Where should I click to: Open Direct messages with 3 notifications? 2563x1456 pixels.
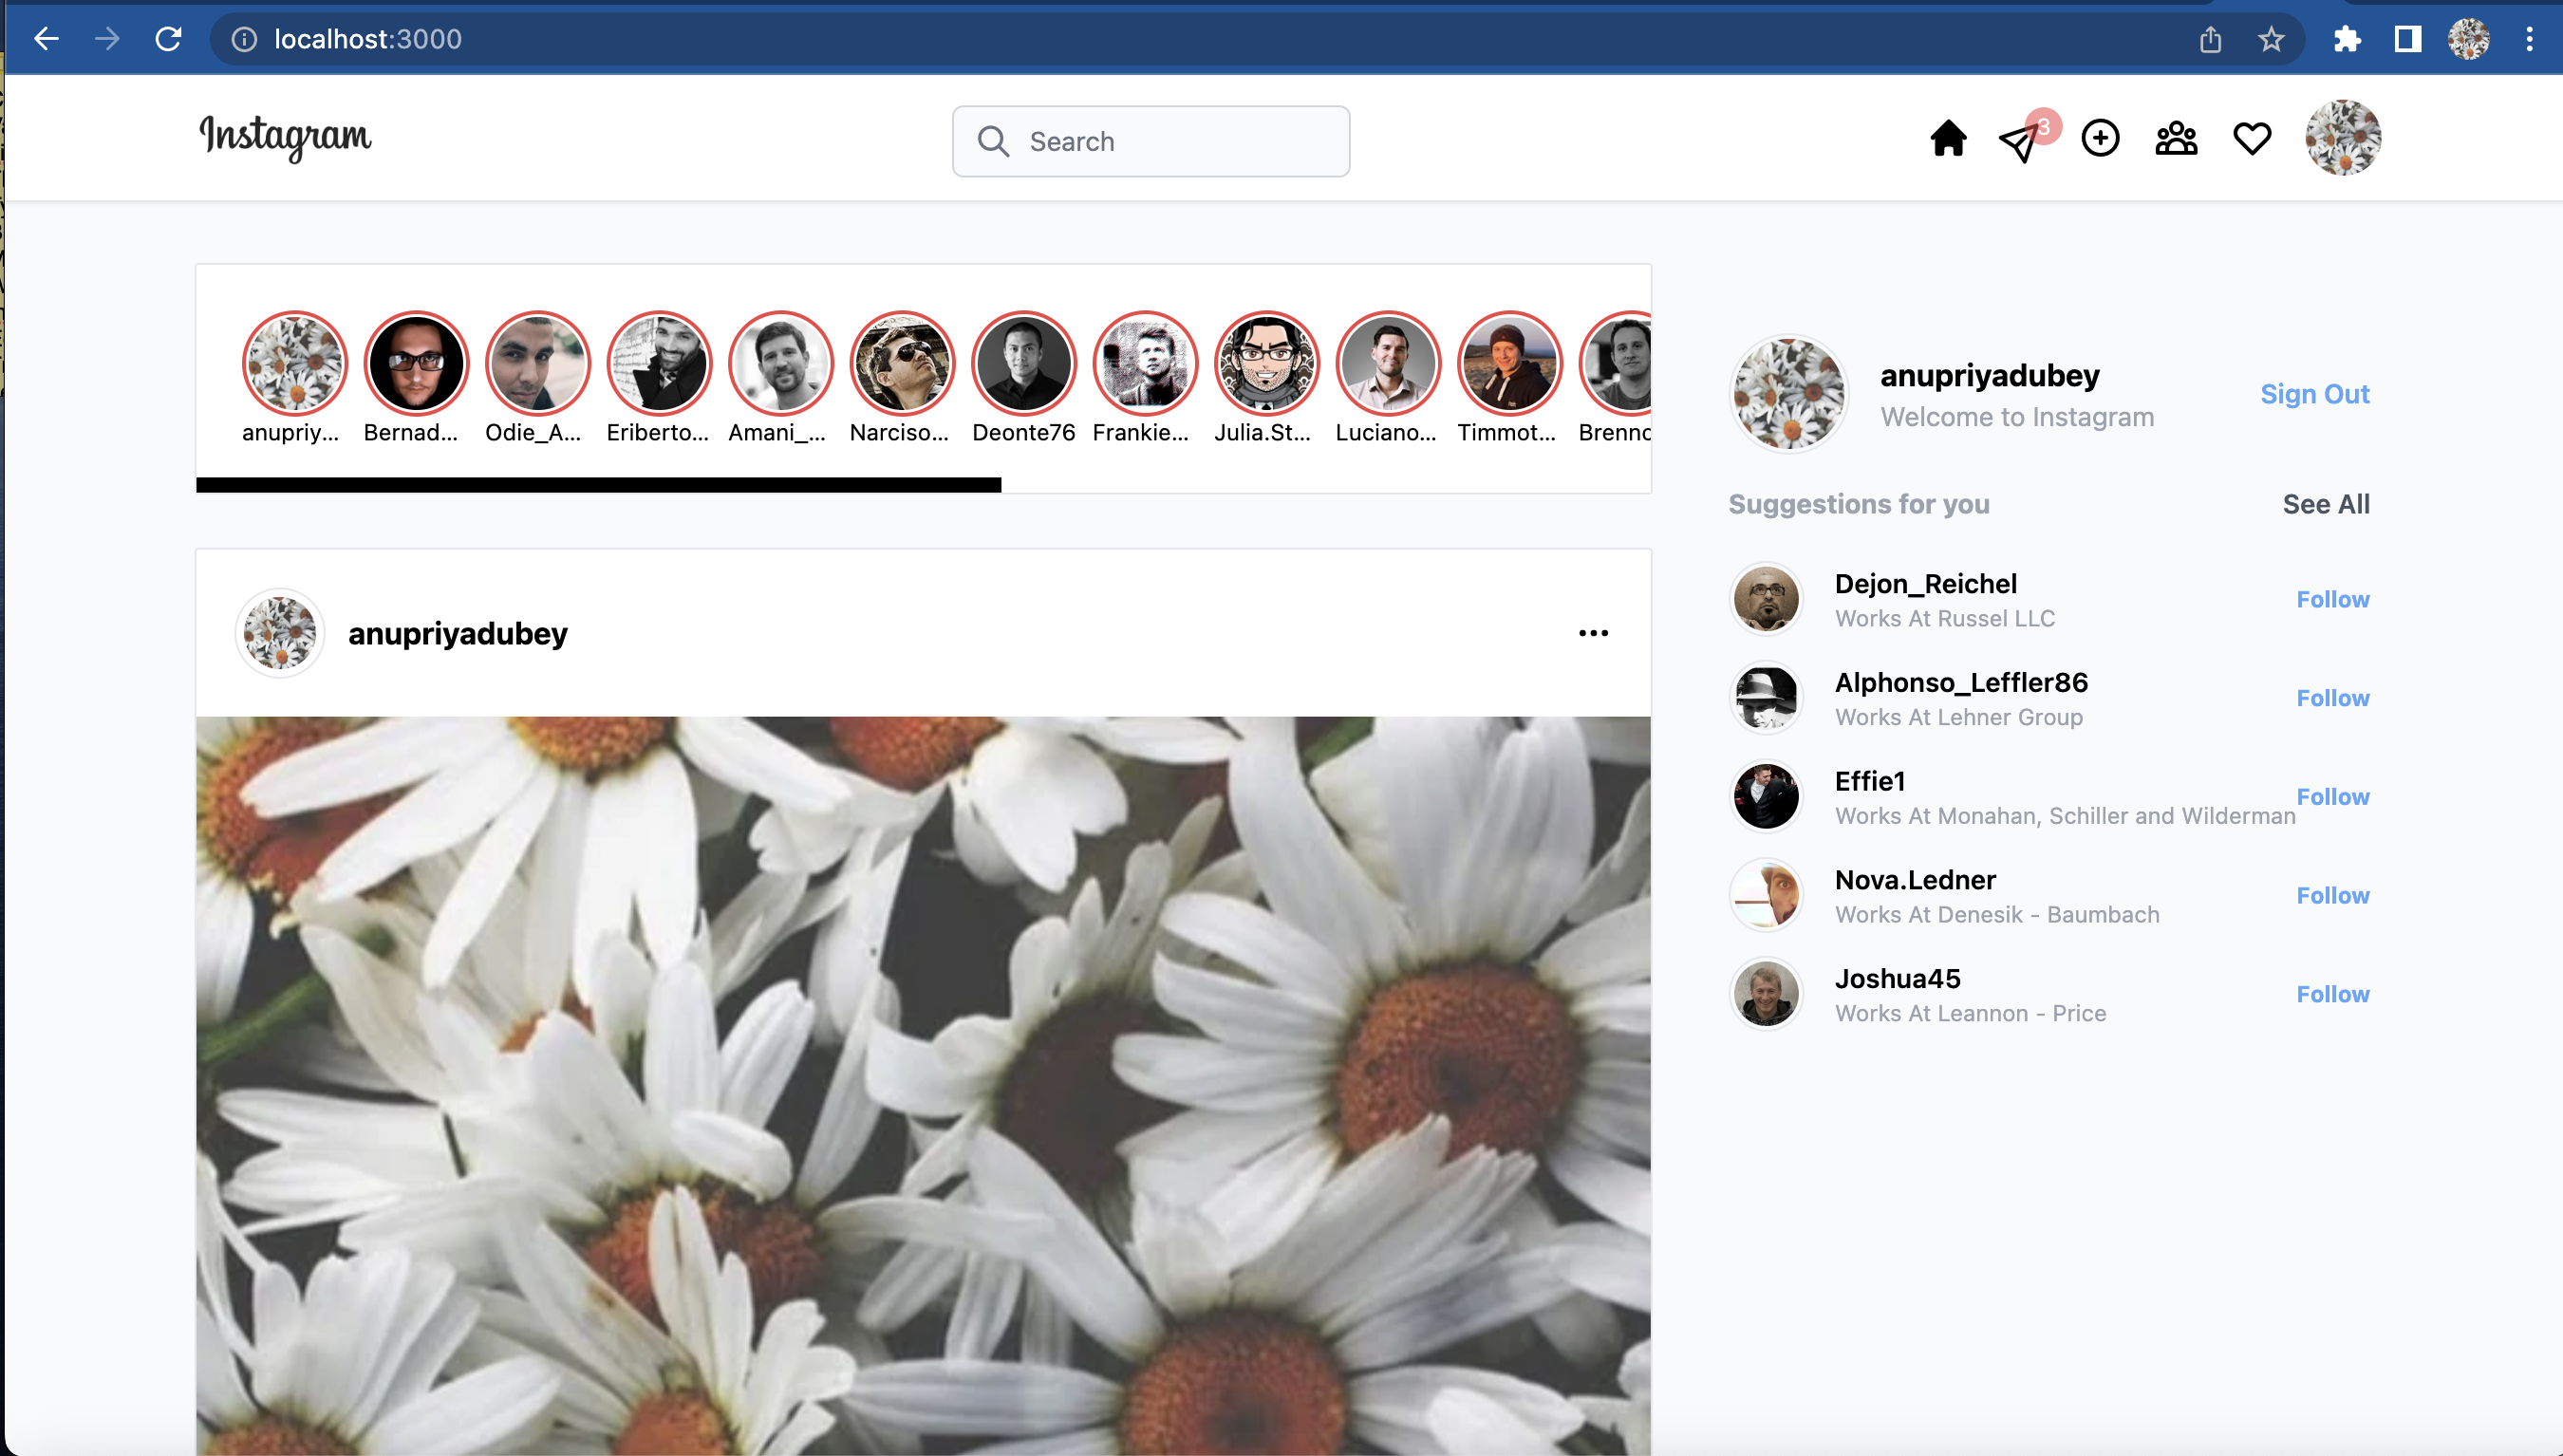(2018, 141)
